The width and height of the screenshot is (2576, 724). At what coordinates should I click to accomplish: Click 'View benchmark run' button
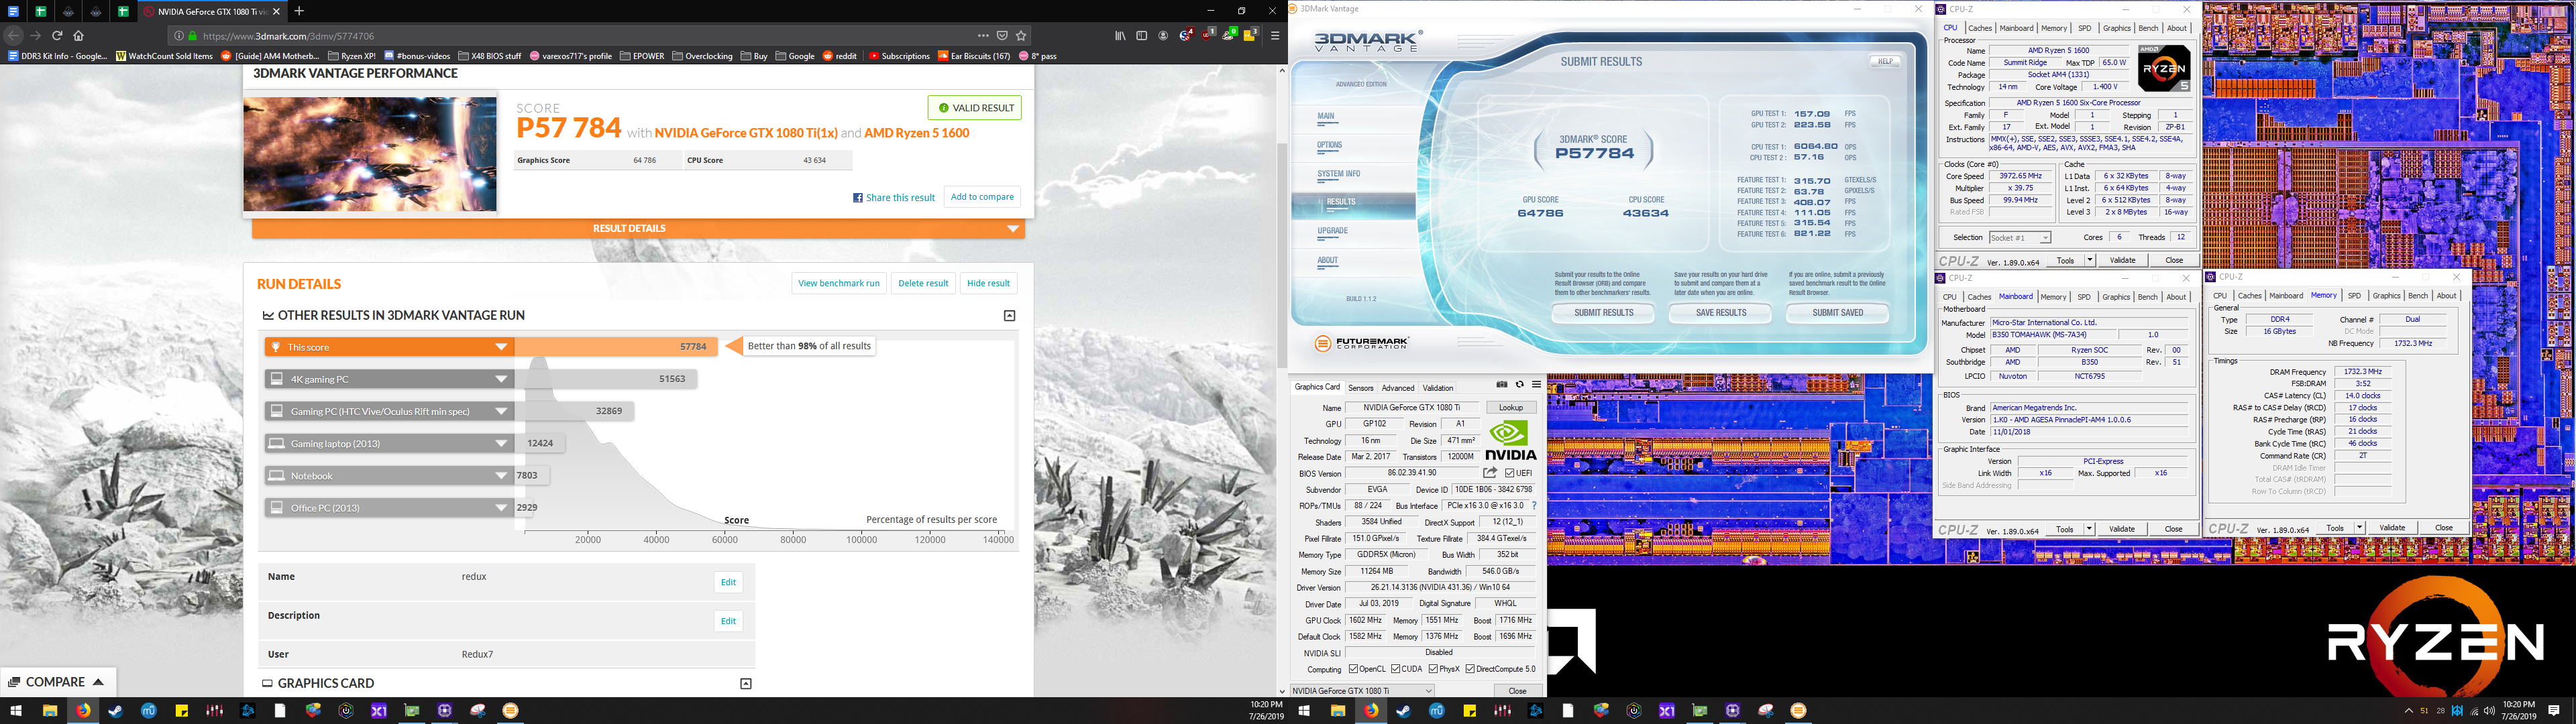coord(839,283)
